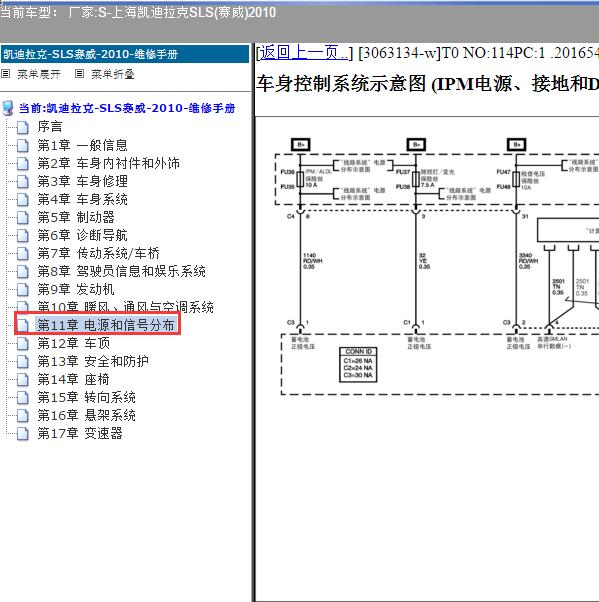The image size is (599, 602).
Task: Click the 32 YE wire label
Action: pos(424,261)
